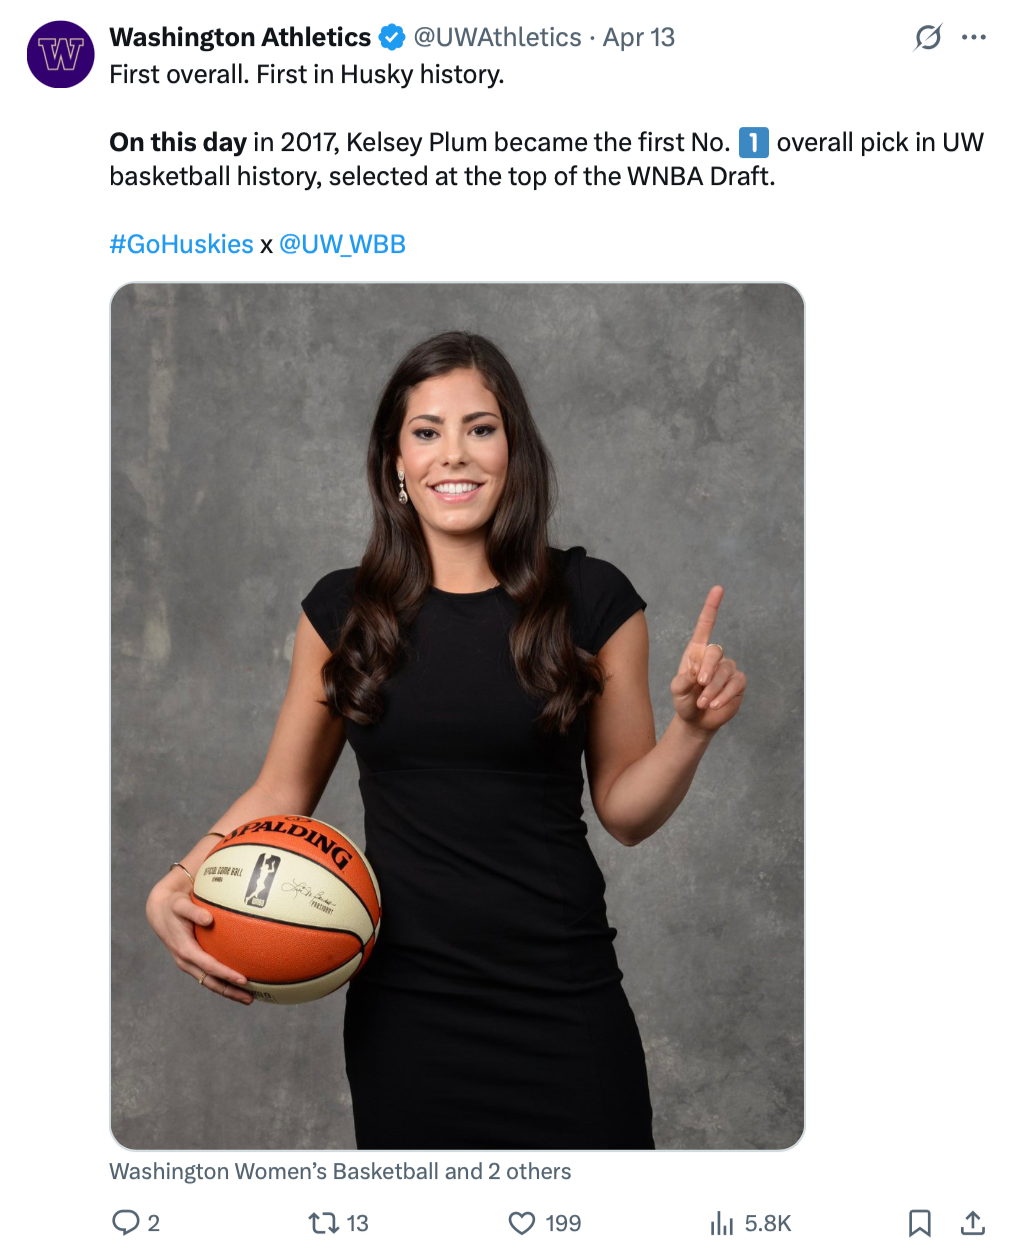
Task: Open the purple W profile avatar
Action: point(60,54)
